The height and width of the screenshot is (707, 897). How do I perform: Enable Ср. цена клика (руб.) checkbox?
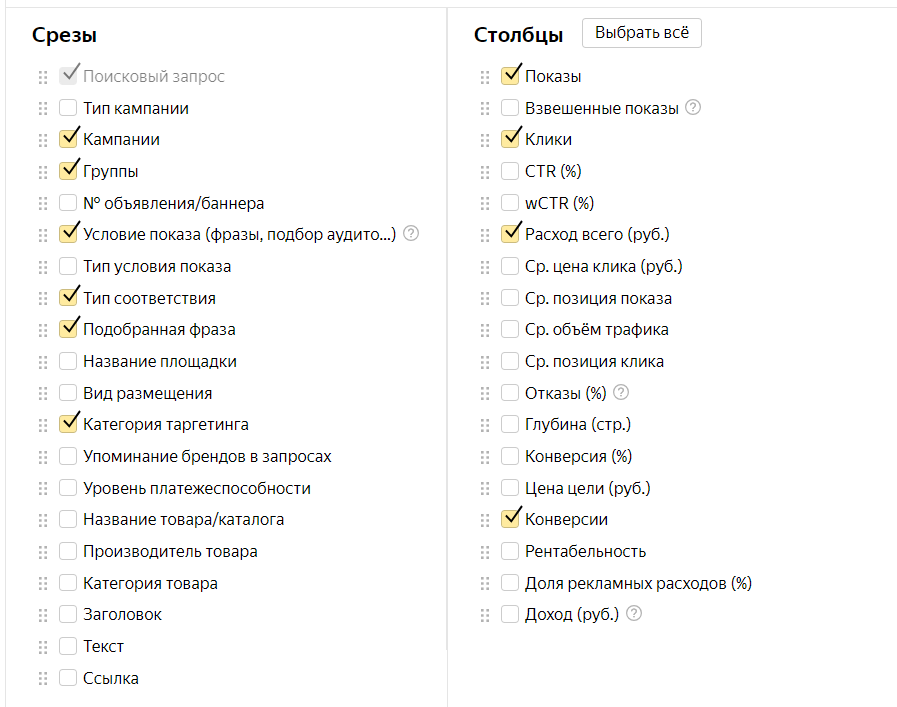point(510,266)
